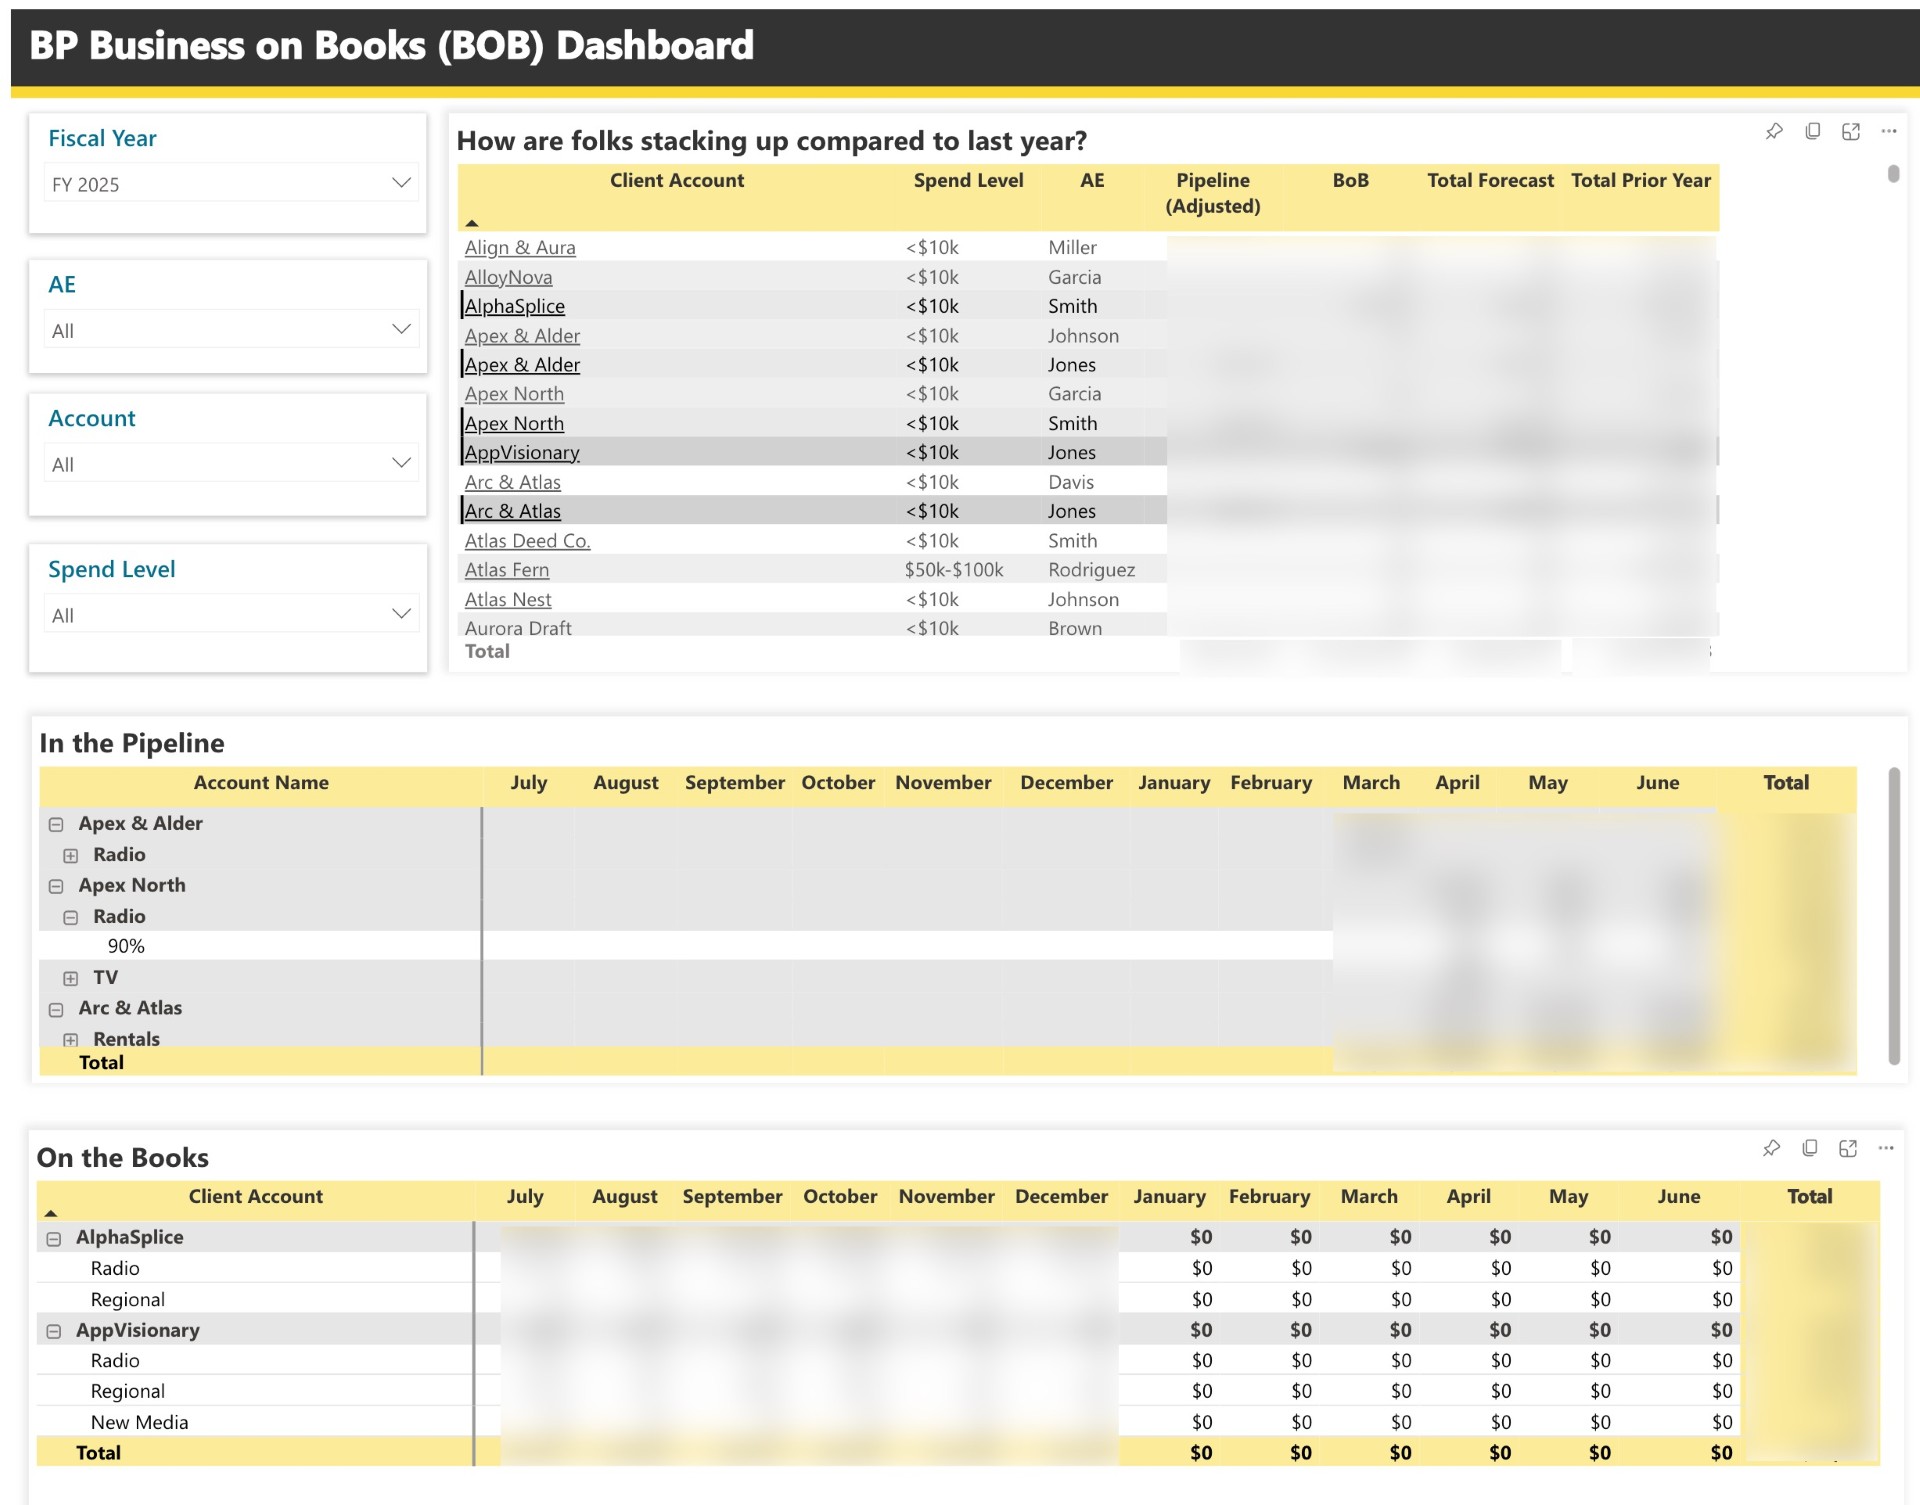Screen dimensions: 1920x1505
Task: Open the Atlas Deed Co. account link
Action: (527, 540)
